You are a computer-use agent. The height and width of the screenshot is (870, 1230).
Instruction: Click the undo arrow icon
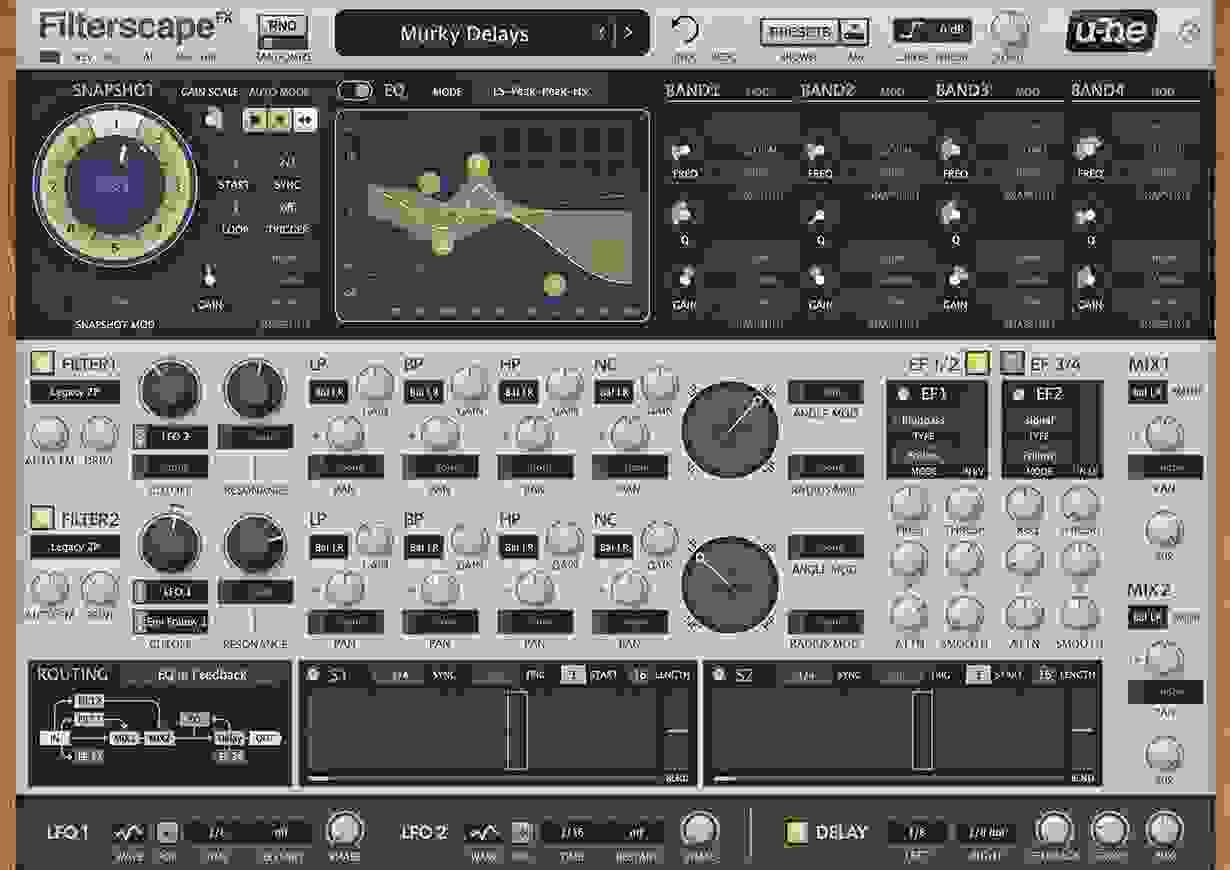point(686,30)
